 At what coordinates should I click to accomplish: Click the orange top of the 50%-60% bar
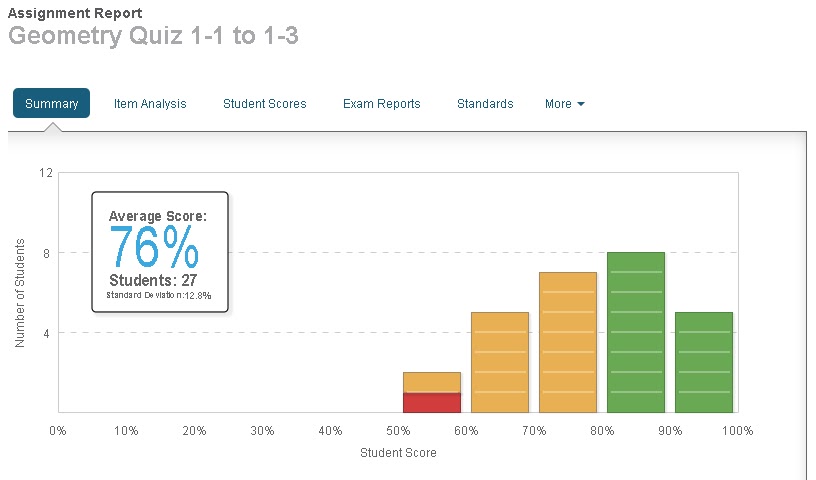click(432, 383)
